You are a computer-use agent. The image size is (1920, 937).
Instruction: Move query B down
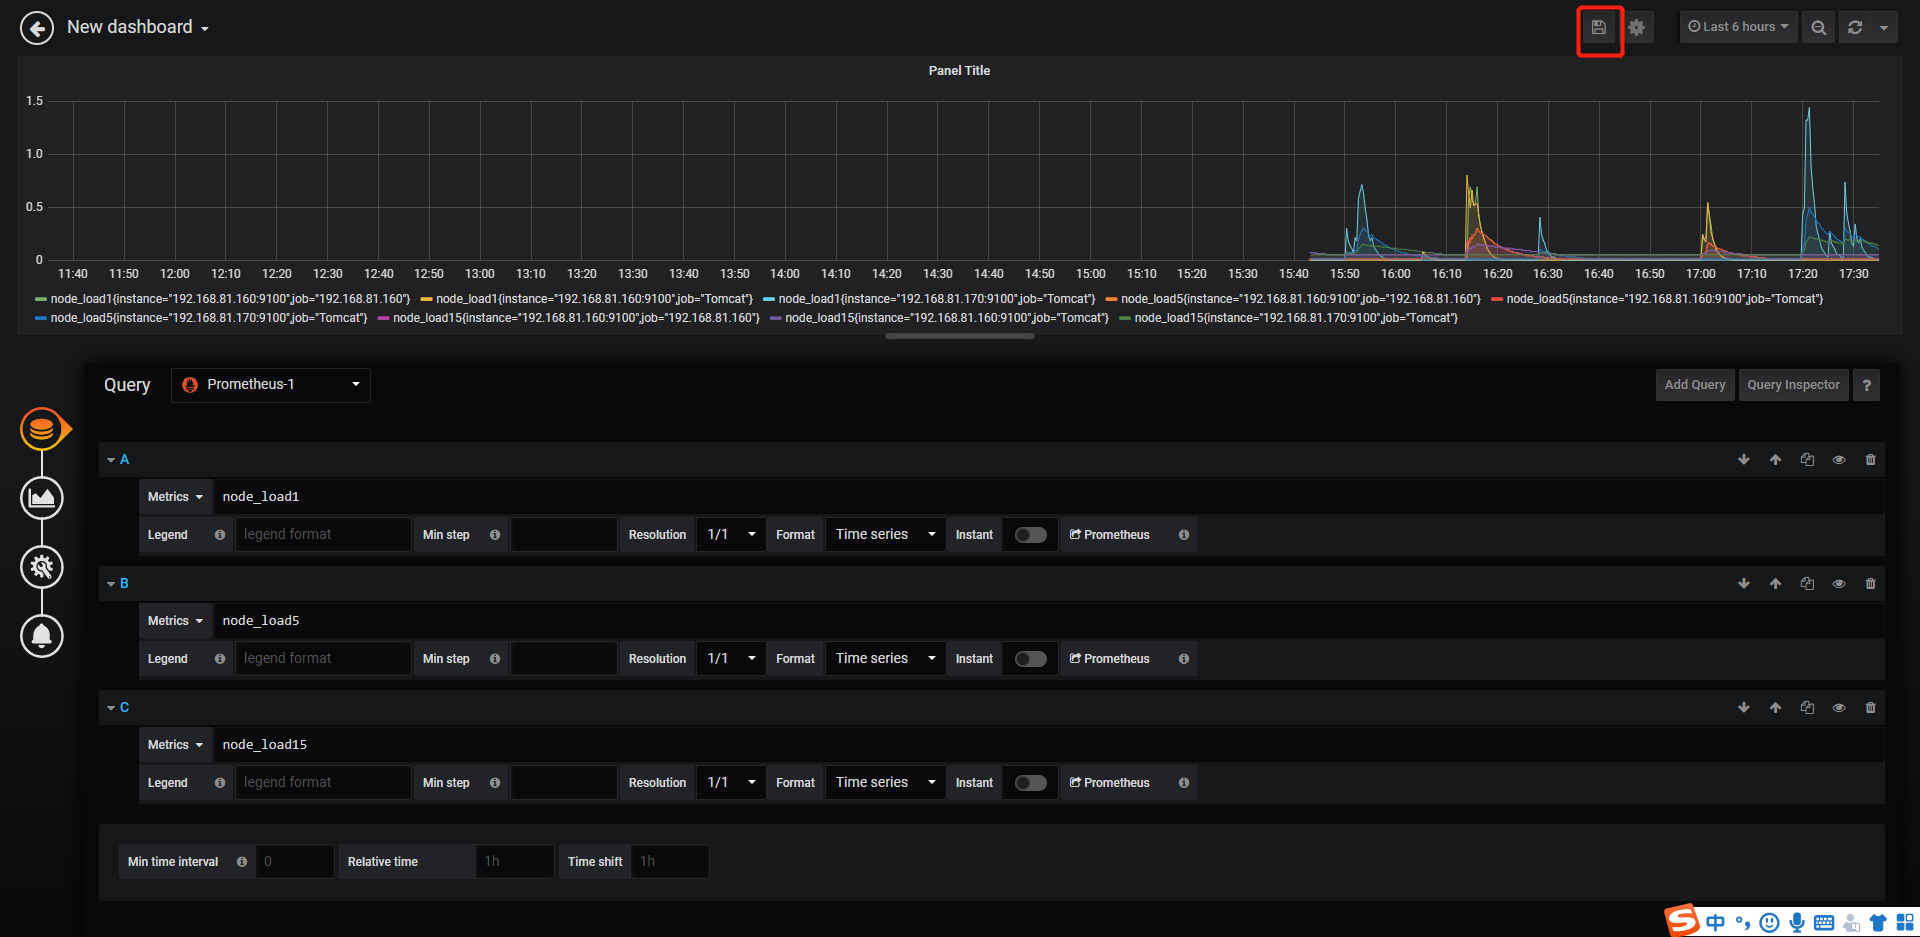coord(1744,584)
